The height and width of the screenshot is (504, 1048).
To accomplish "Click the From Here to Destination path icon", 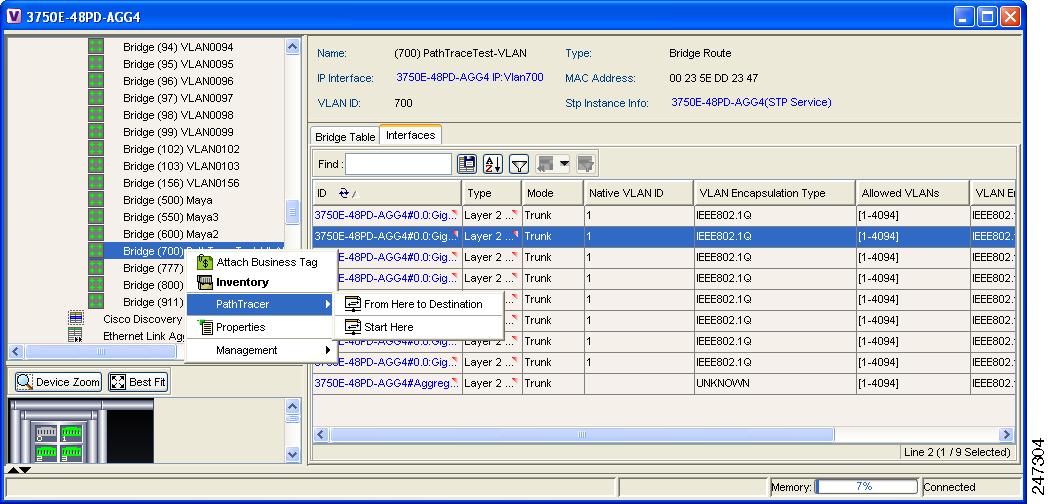I will pyautogui.click(x=353, y=304).
